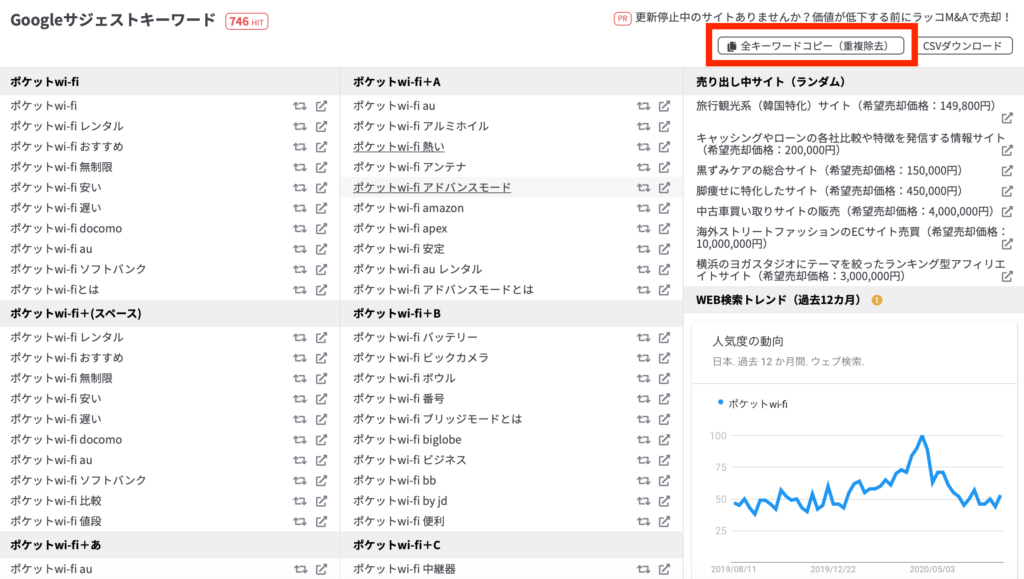
Task: Open external link icon for 黒ずみケアの総合サイト listing
Action: 1007,171
